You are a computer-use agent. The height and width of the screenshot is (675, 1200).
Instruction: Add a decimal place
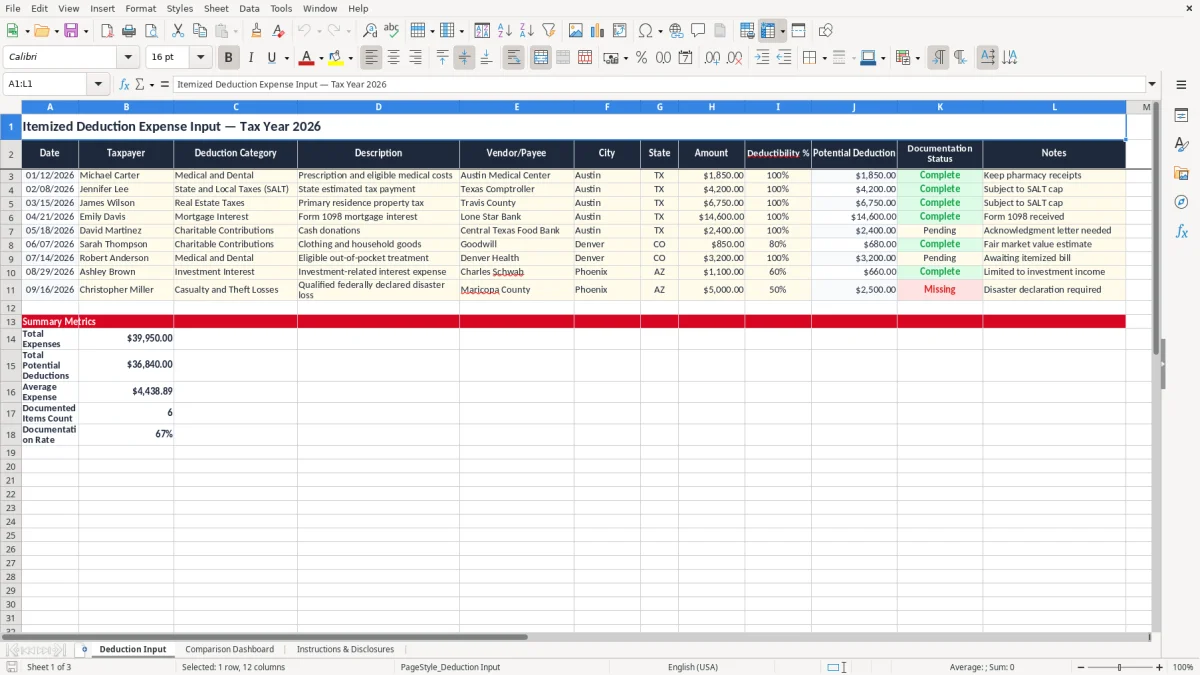[x=712, y=58]
